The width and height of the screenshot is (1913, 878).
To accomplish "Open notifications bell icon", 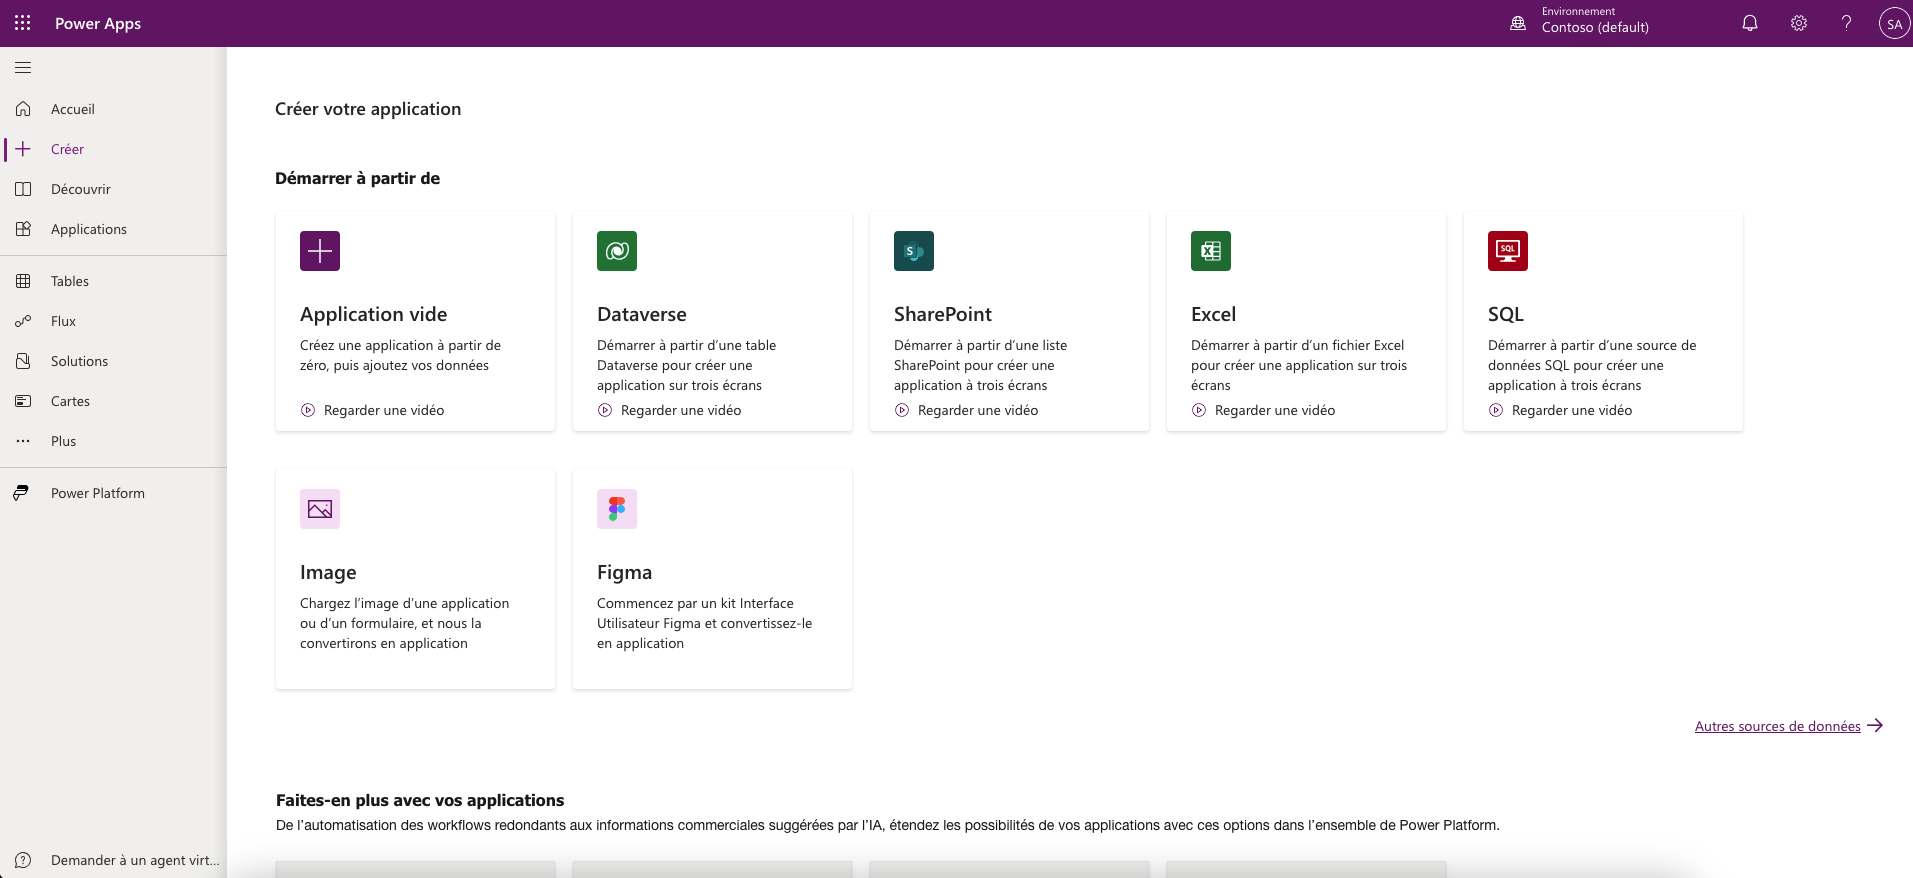I will [1750, 23].
